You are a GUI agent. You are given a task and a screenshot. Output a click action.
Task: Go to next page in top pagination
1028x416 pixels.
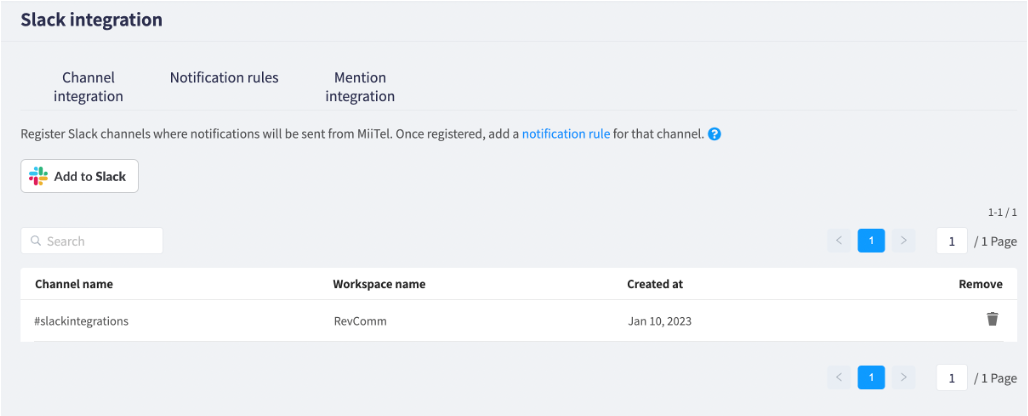pyautogui.click(x=903, y=240)
